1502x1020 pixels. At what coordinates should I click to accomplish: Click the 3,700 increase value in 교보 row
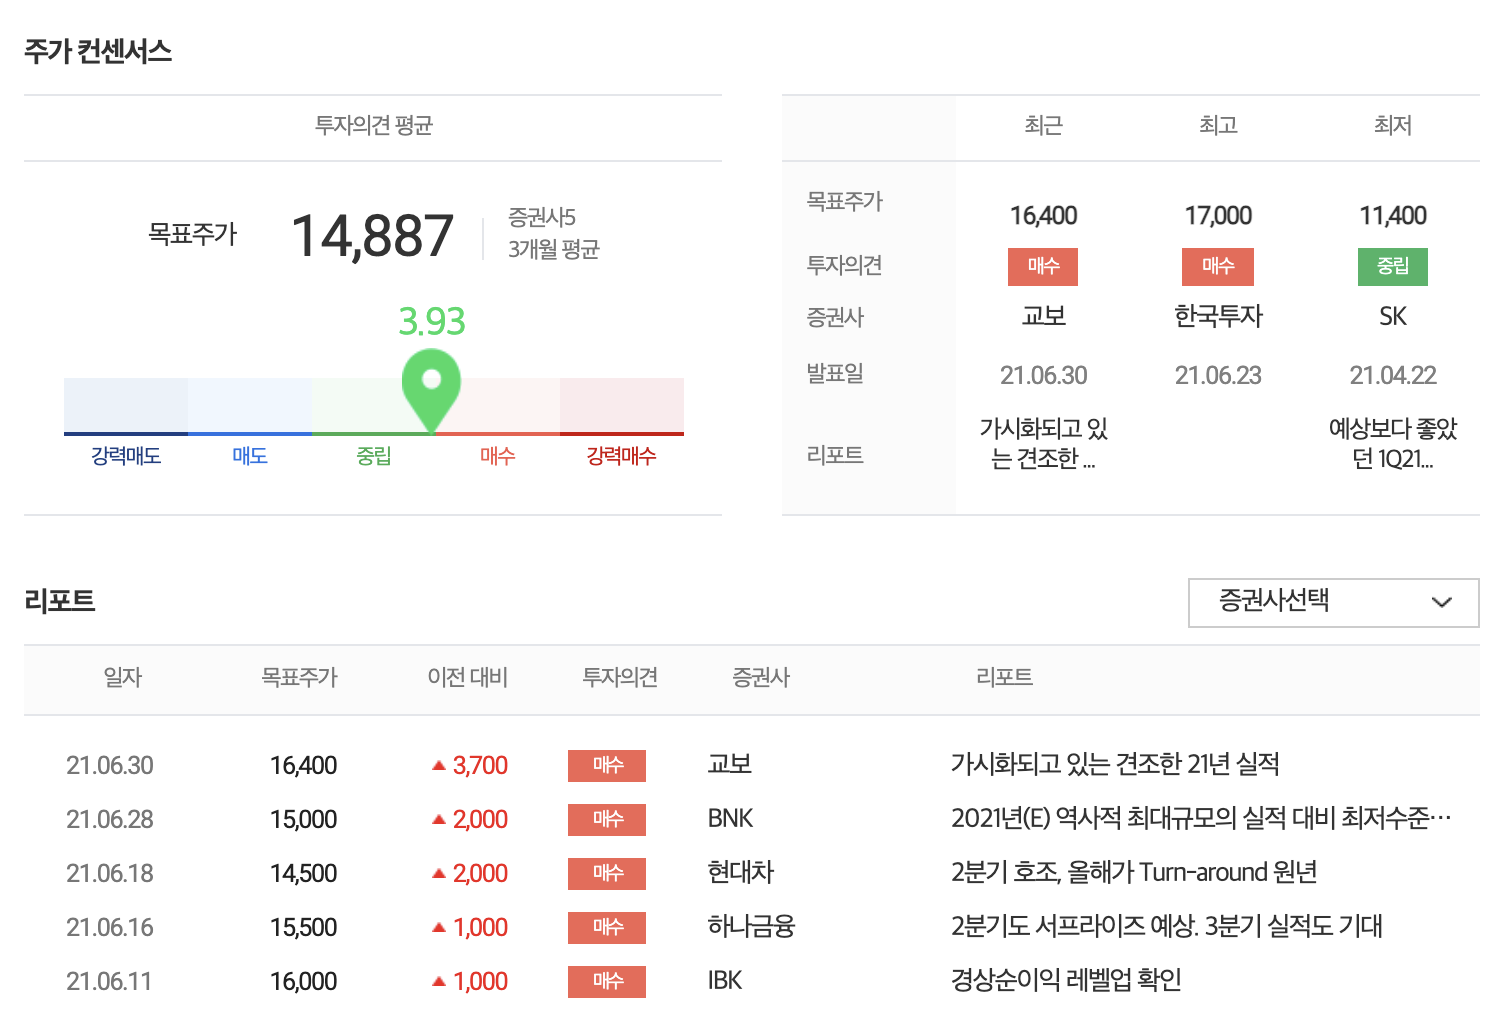click(x=480, y=766)
